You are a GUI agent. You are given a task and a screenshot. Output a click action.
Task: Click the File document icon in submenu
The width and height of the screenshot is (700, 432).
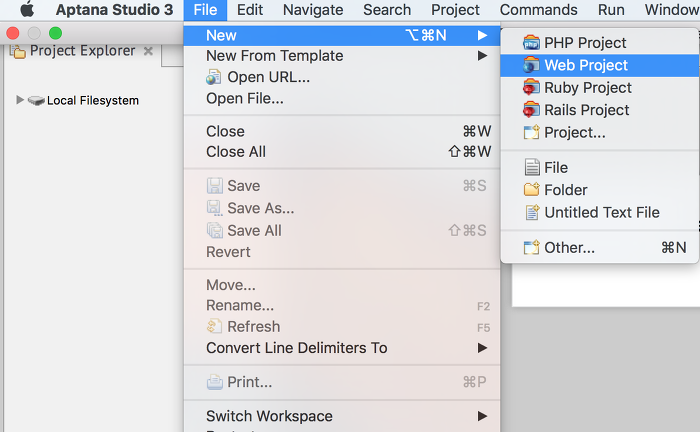point(532,167)
